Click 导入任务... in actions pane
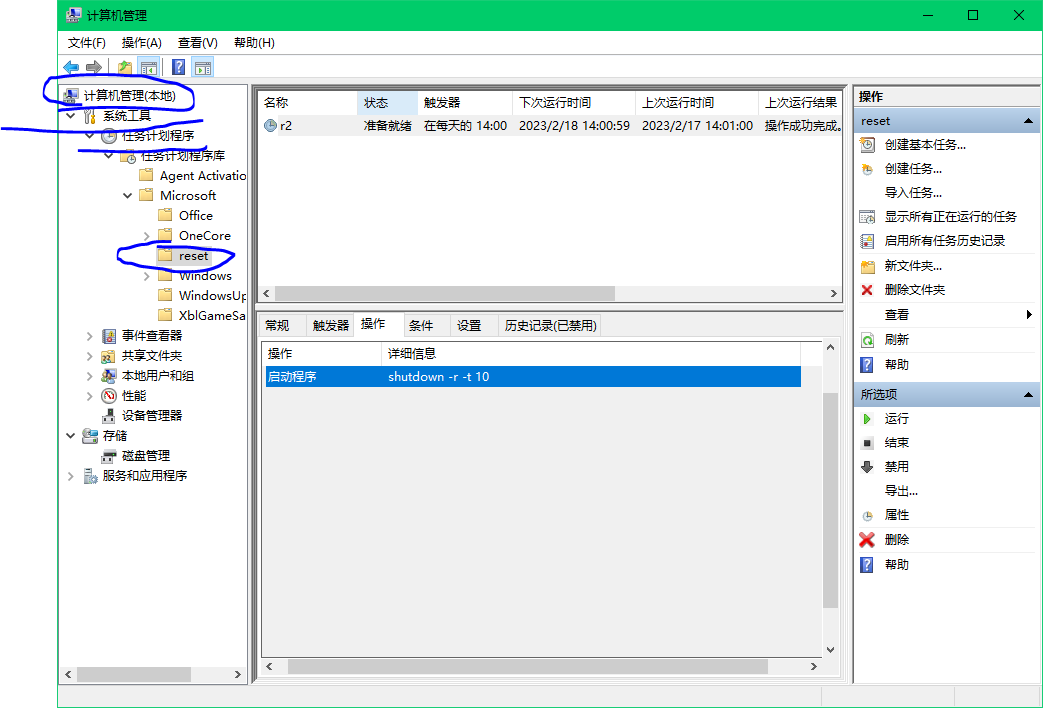The image size is (1043, 708). click(x=913, y=193)
